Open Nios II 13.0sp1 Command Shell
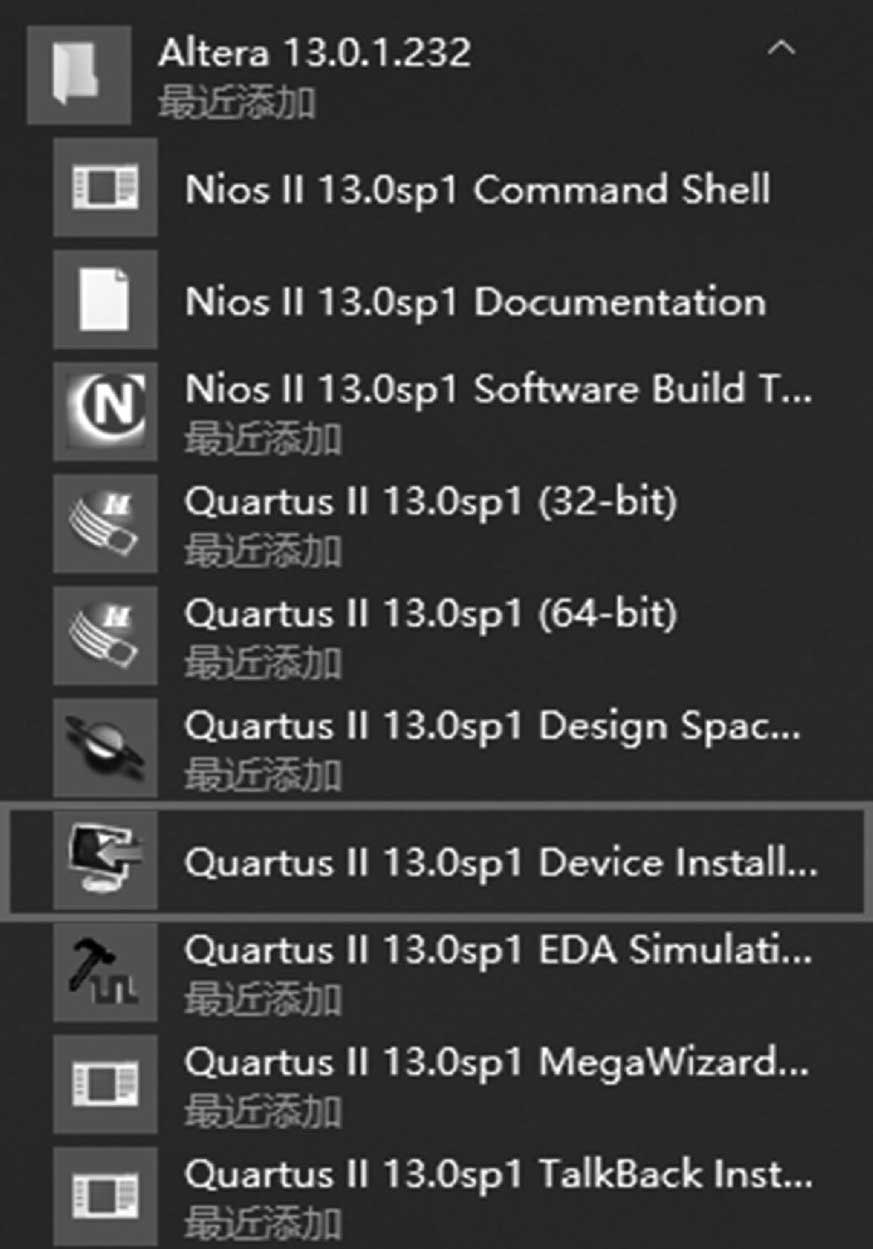 pos(477,189)
